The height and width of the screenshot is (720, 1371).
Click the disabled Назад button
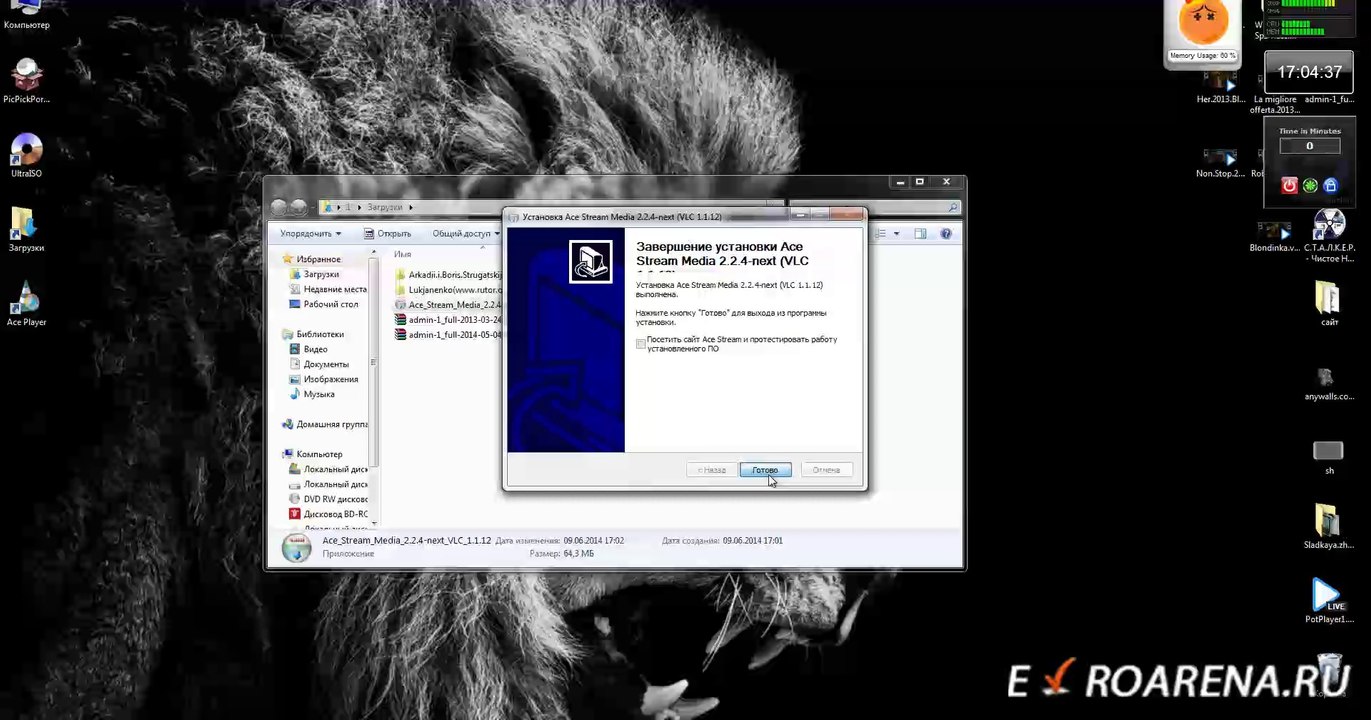(712, 470)
